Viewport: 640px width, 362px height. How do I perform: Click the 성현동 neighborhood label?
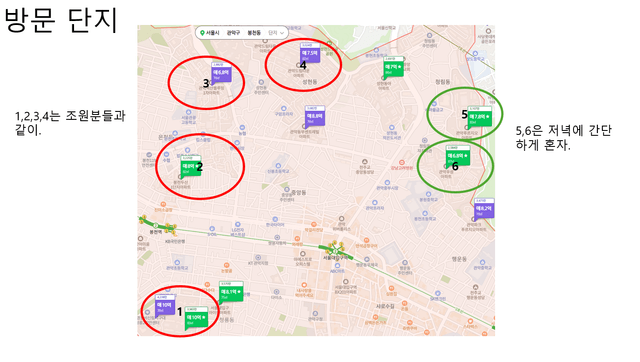click(309, 82)
